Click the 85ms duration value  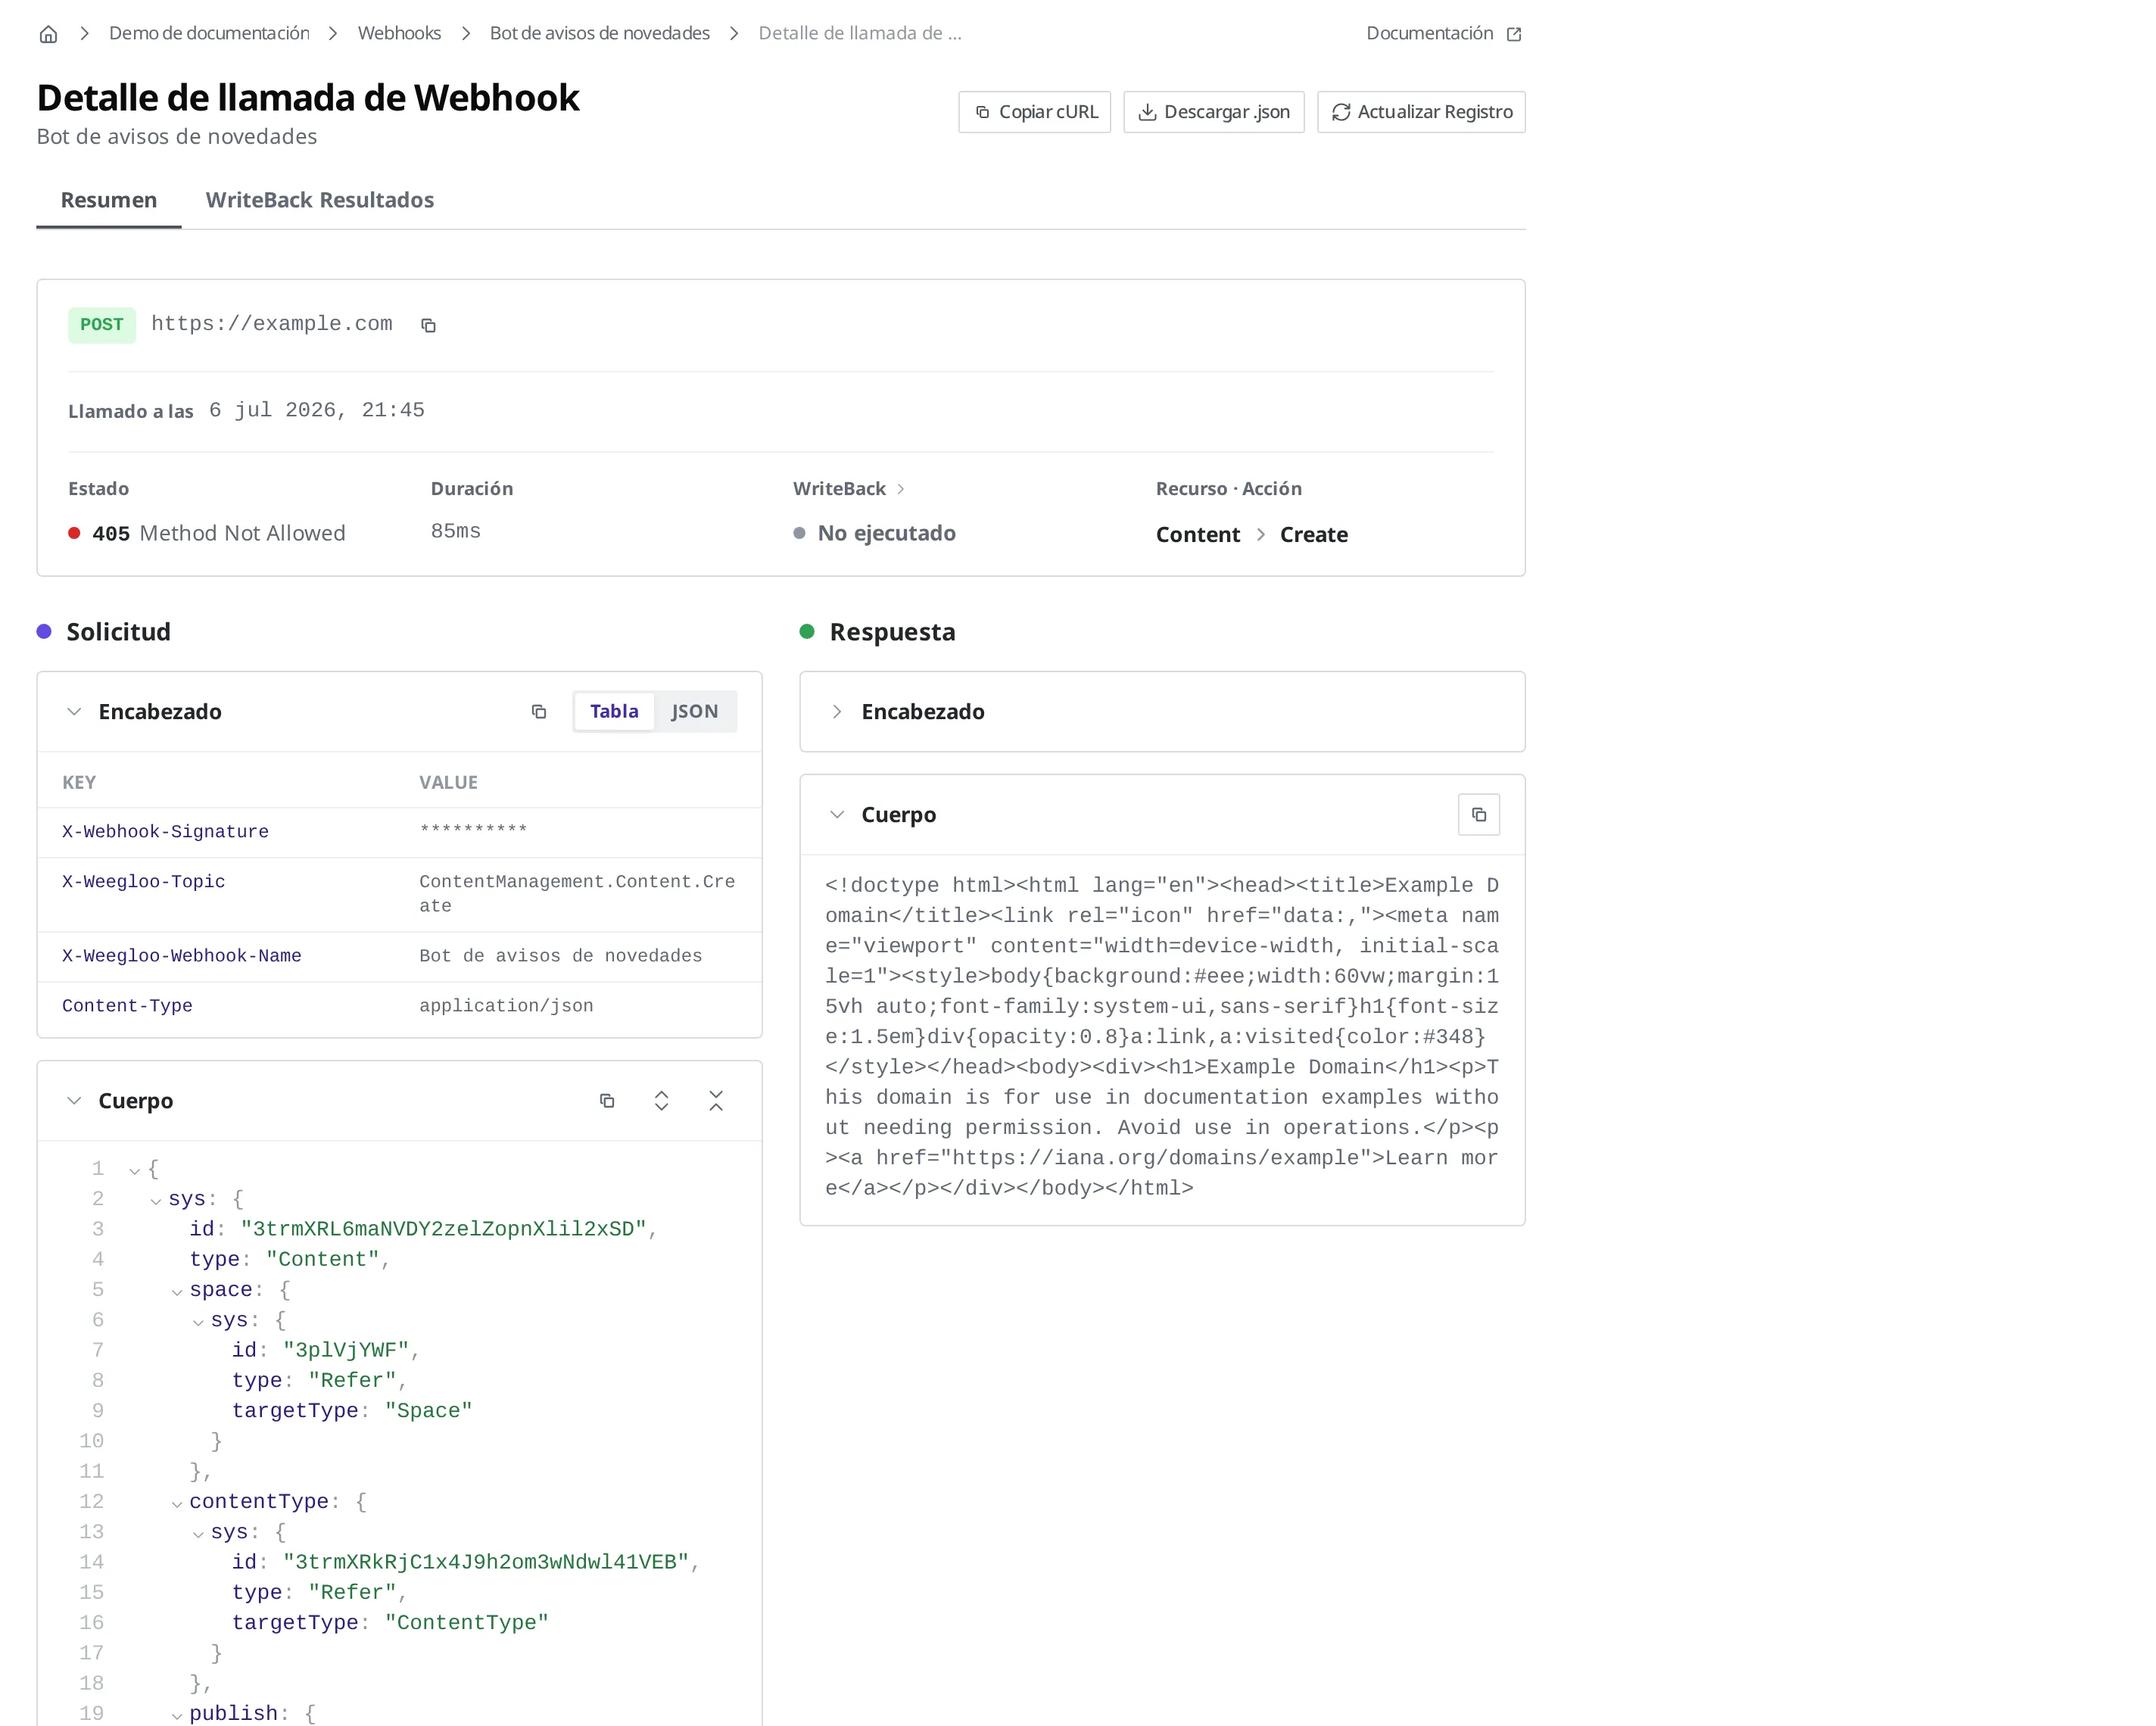(456, 532)
